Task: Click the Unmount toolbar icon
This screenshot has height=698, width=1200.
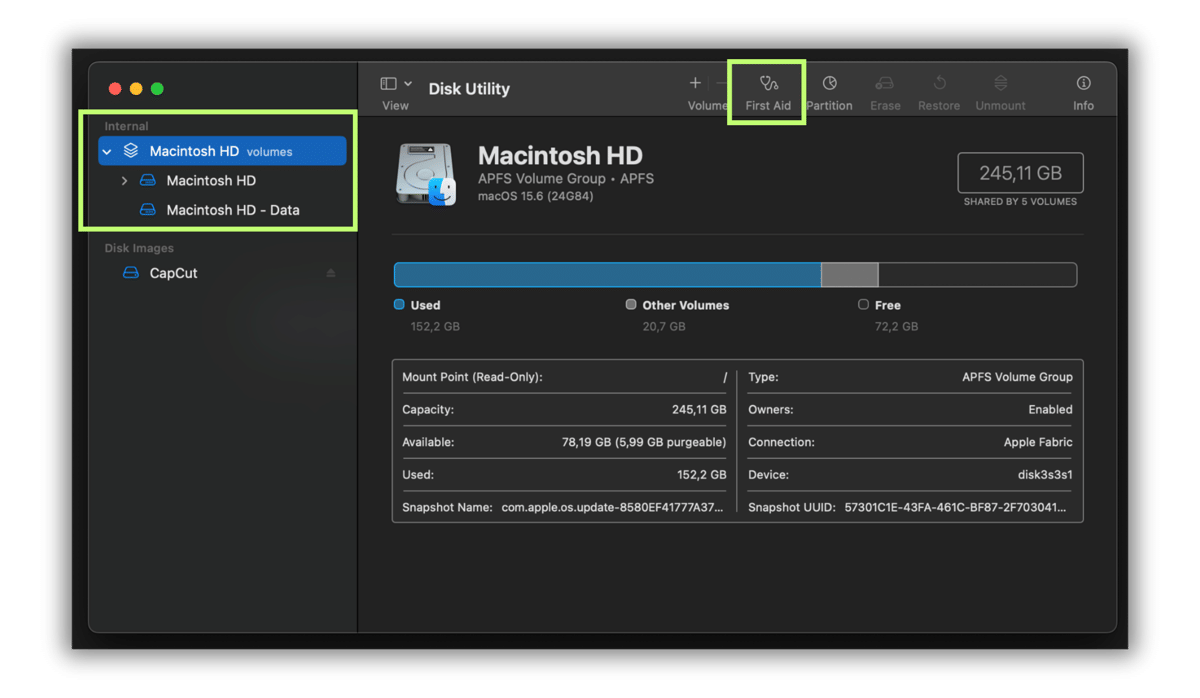Action: click(x=1000, y=84)
